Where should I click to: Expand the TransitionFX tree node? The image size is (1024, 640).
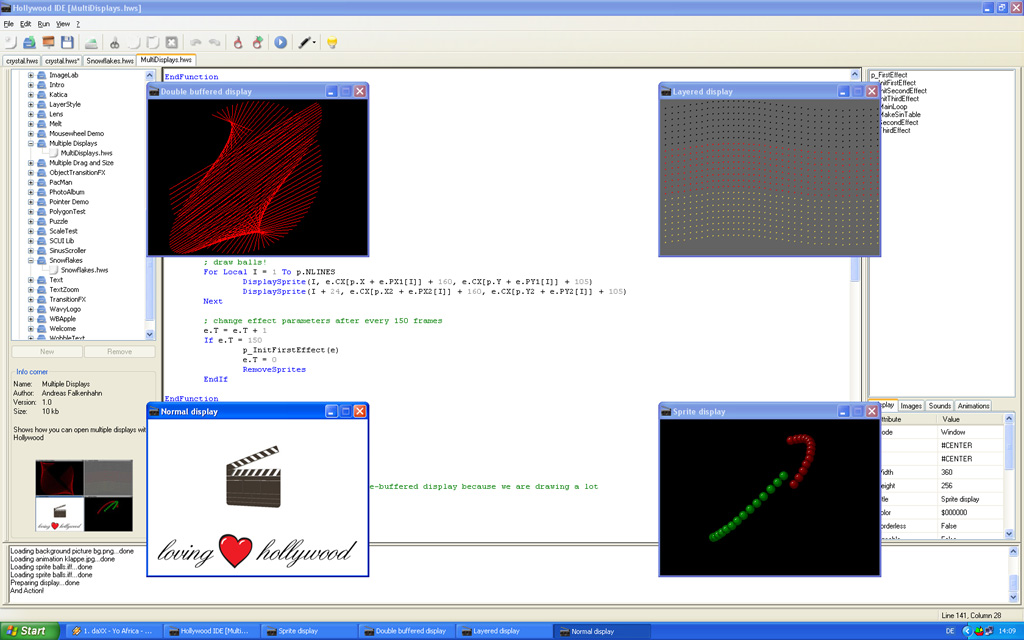pyautogui.click(x=31, y=299)
